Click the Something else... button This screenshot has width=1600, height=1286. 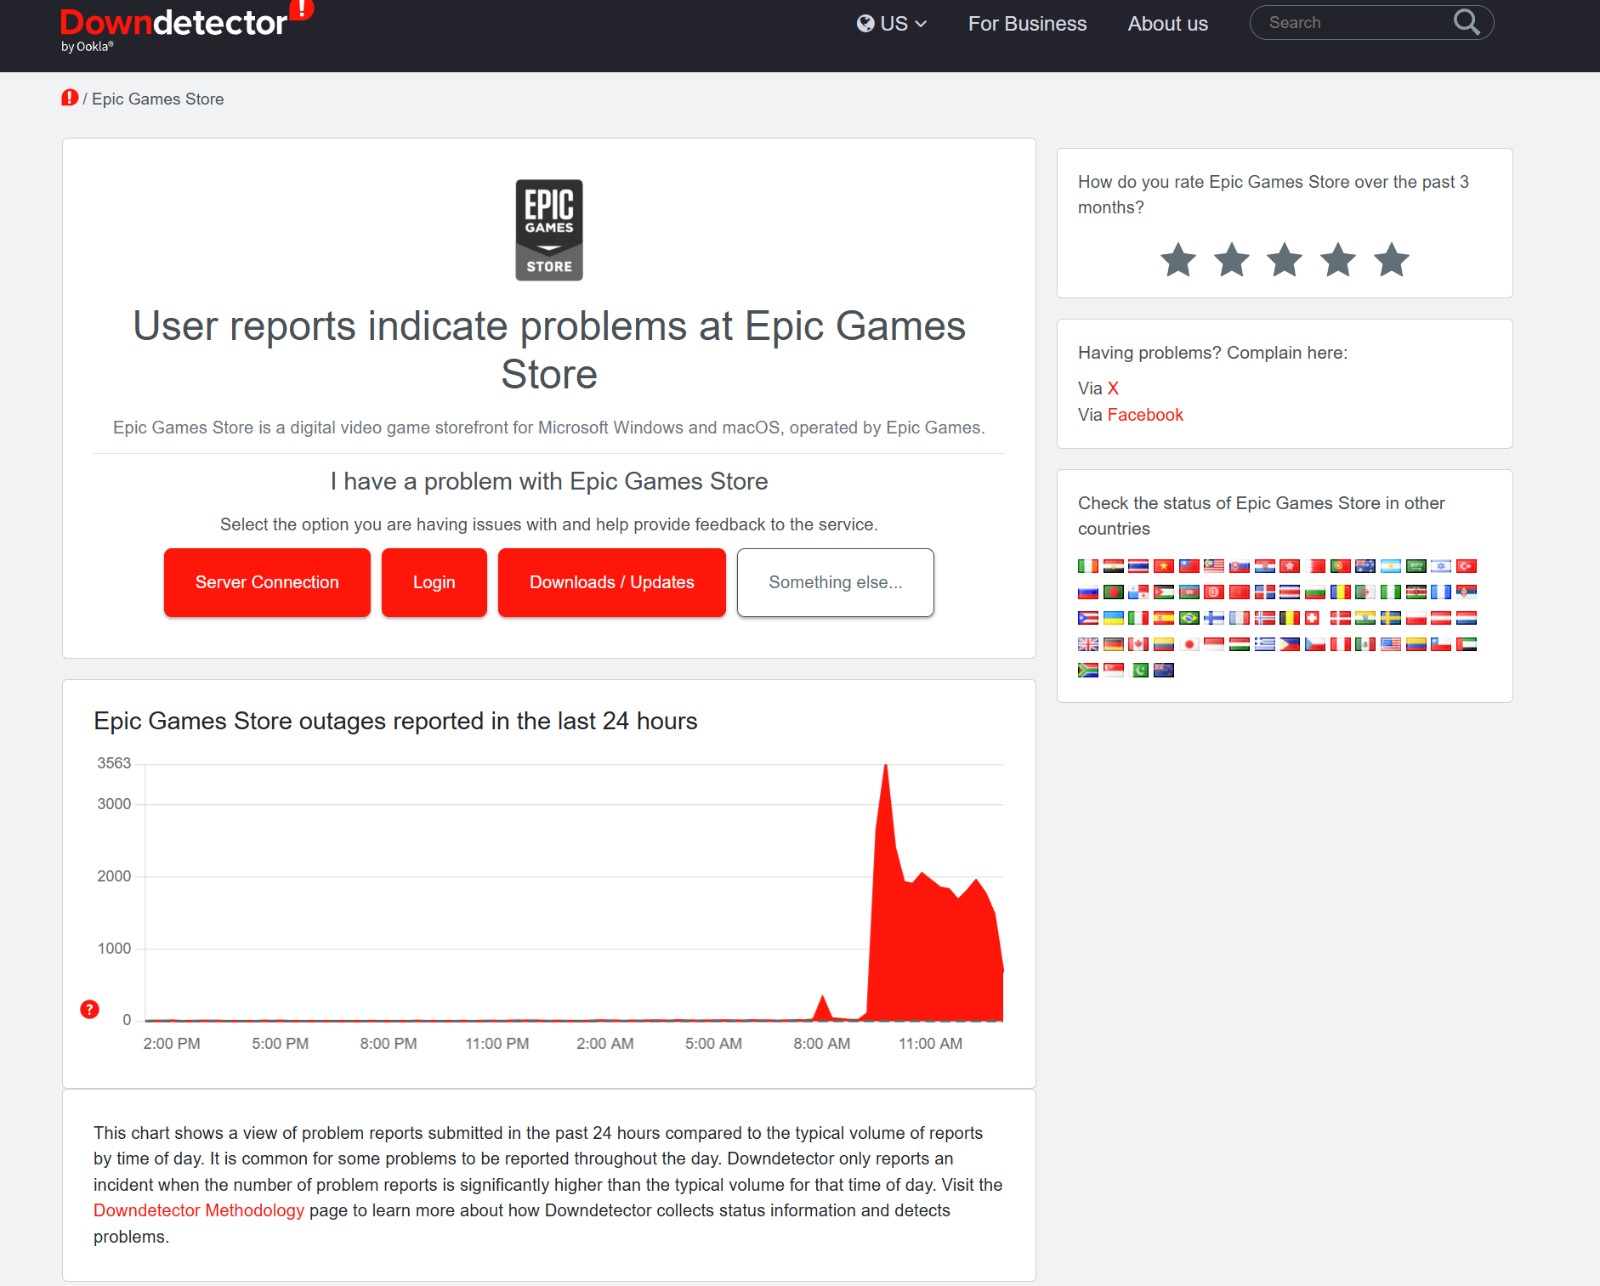(x=835, y=582)
